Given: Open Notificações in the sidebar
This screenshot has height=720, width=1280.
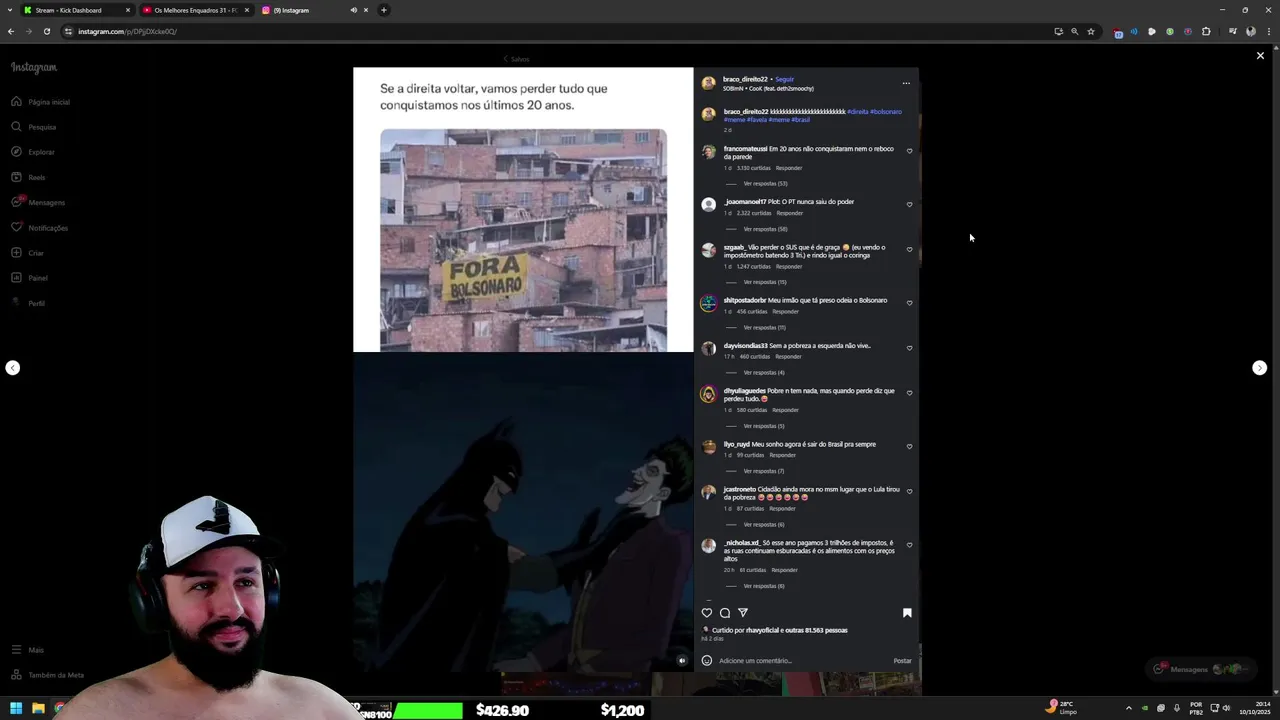Looking at the screenshot, I should (39, 228).
